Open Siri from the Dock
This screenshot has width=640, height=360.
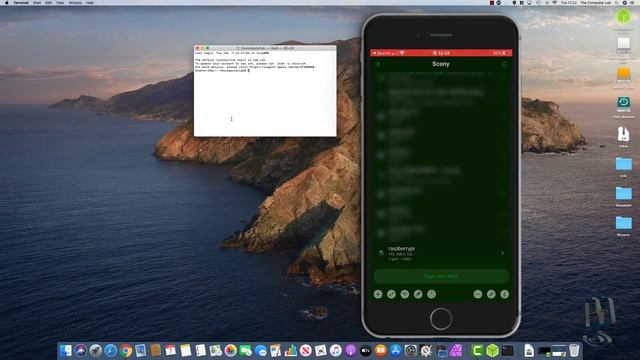tap(81, 350)
